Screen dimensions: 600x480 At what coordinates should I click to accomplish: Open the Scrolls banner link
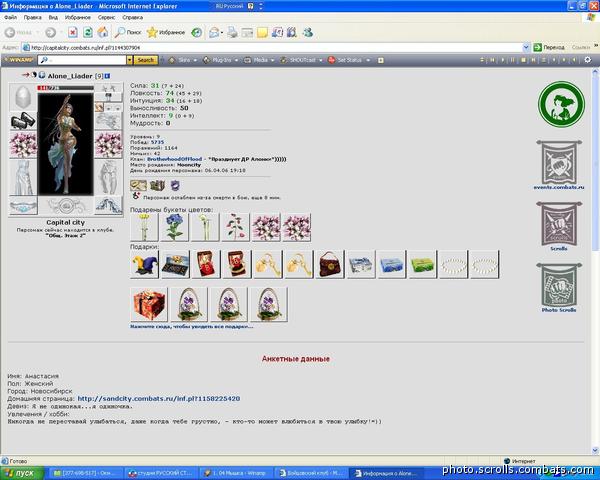[x=559, y=226]
